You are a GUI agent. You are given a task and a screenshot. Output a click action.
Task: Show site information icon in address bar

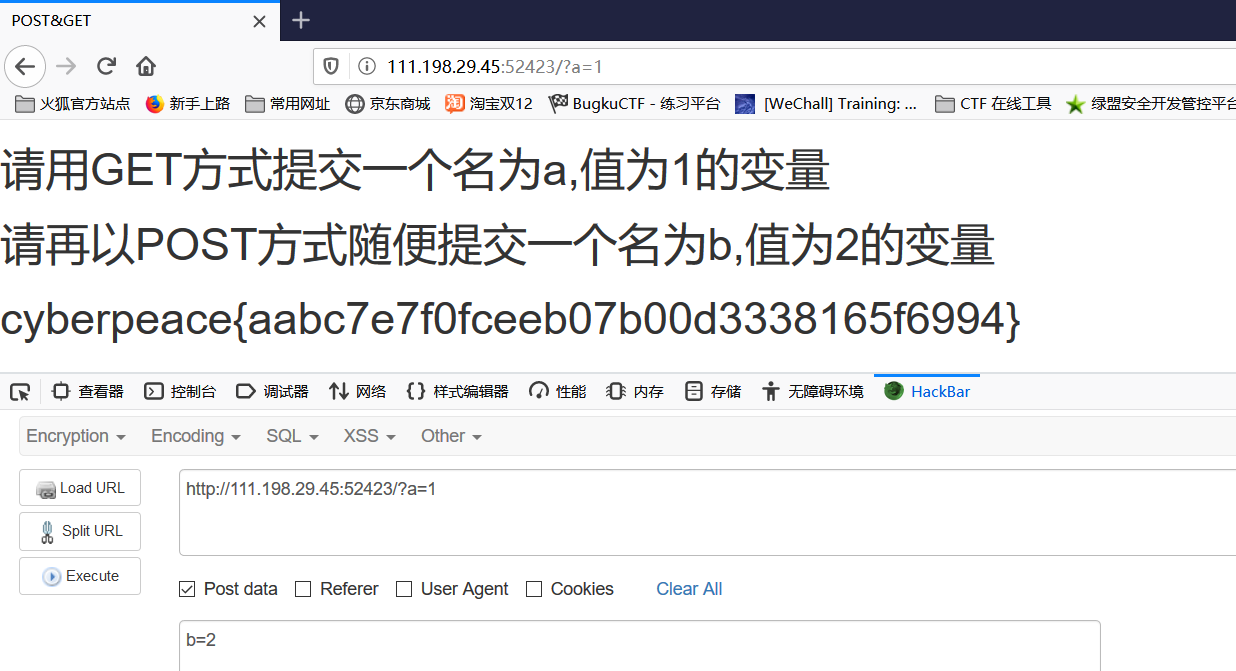tap(366, 67)
